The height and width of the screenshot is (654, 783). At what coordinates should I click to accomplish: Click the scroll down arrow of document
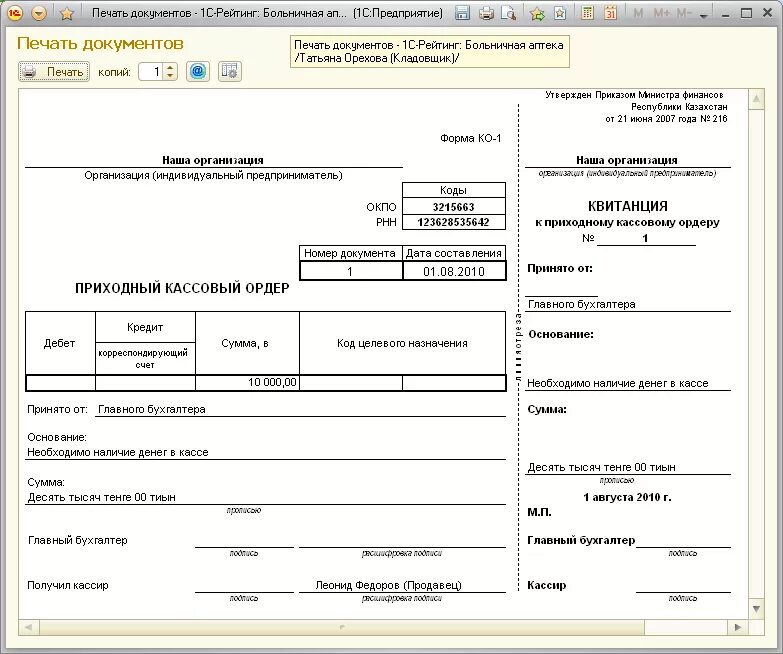click(757, 609)
